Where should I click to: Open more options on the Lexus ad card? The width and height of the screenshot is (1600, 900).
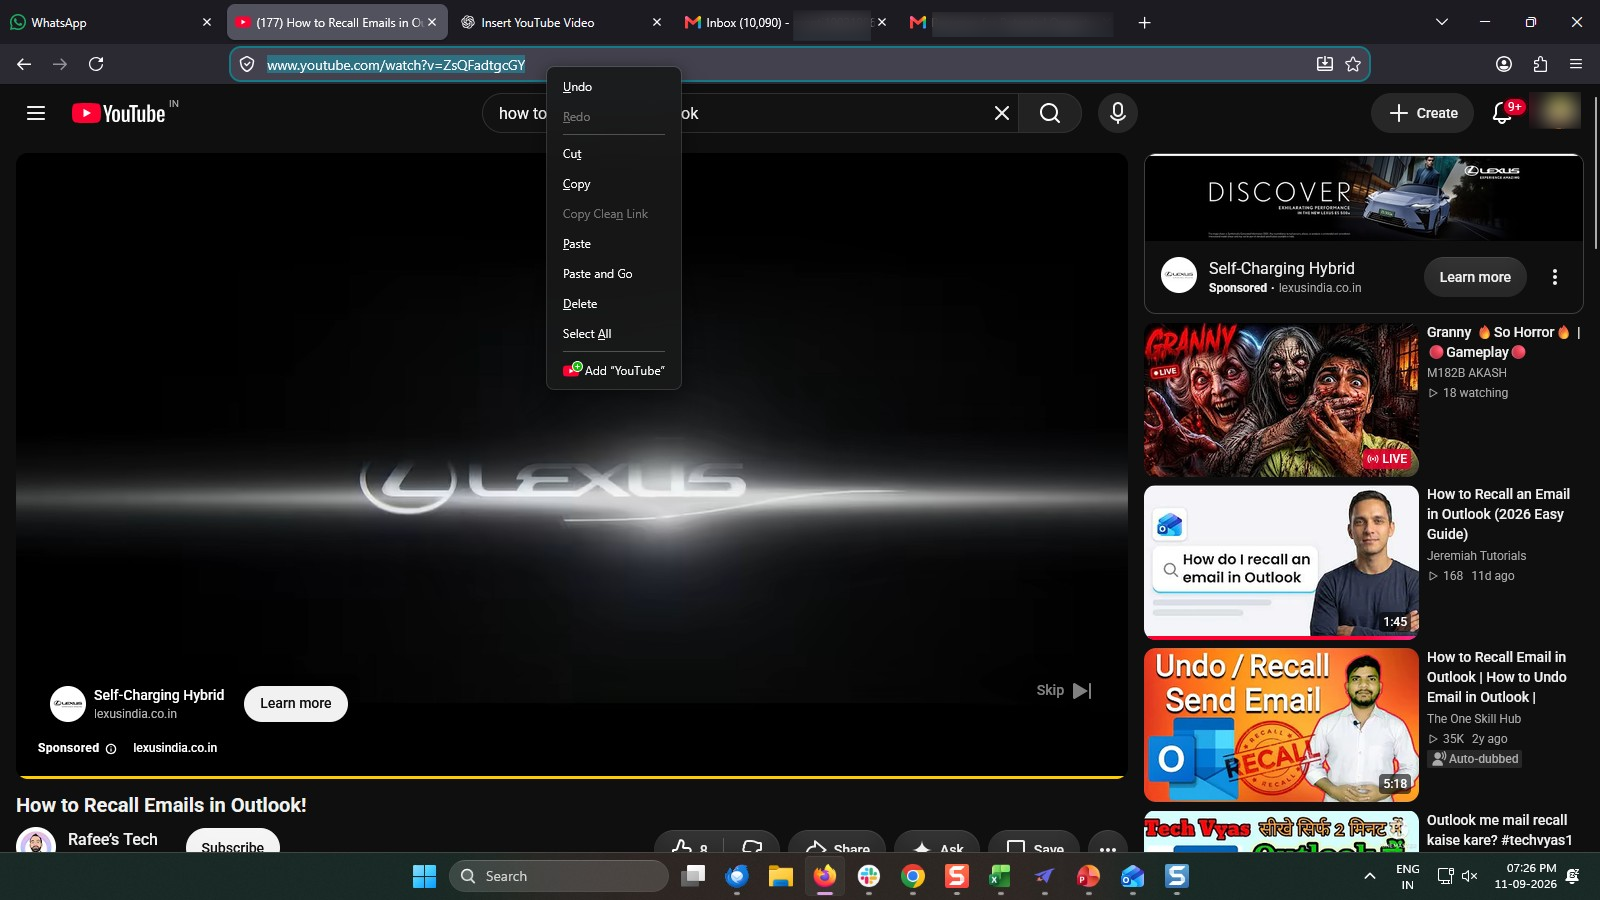tap(1554, 277)
